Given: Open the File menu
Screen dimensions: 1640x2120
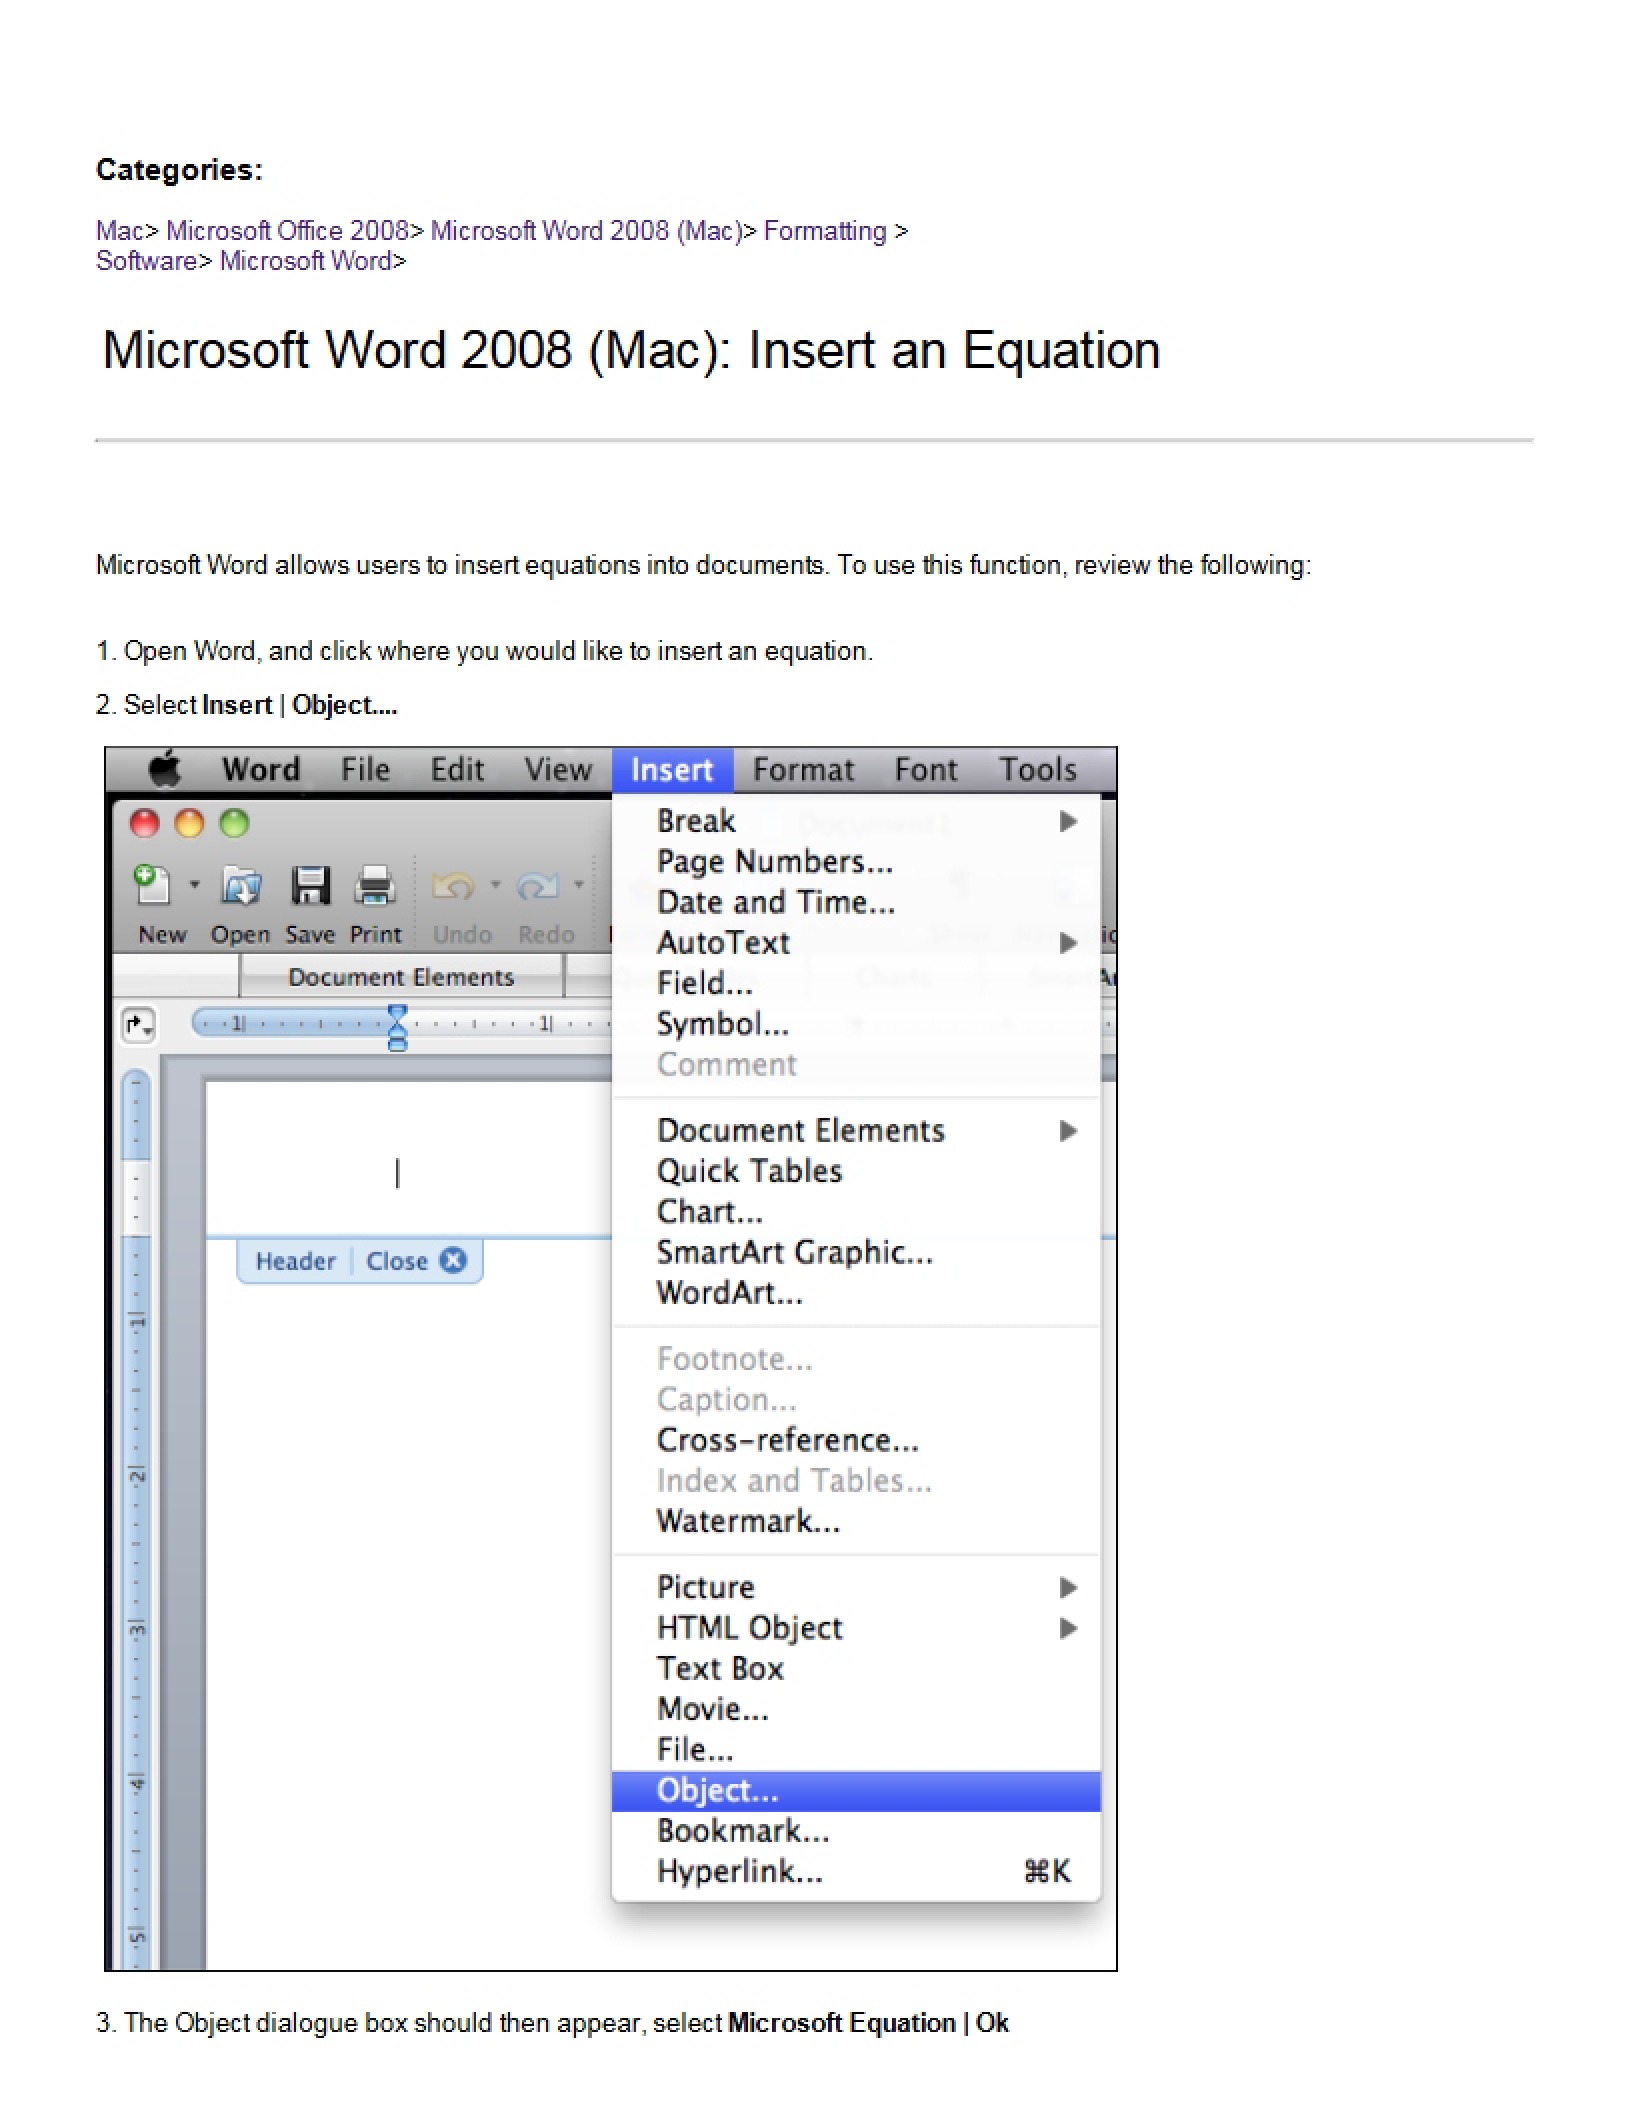Looking at the screenshot, I should coord(365,769).
